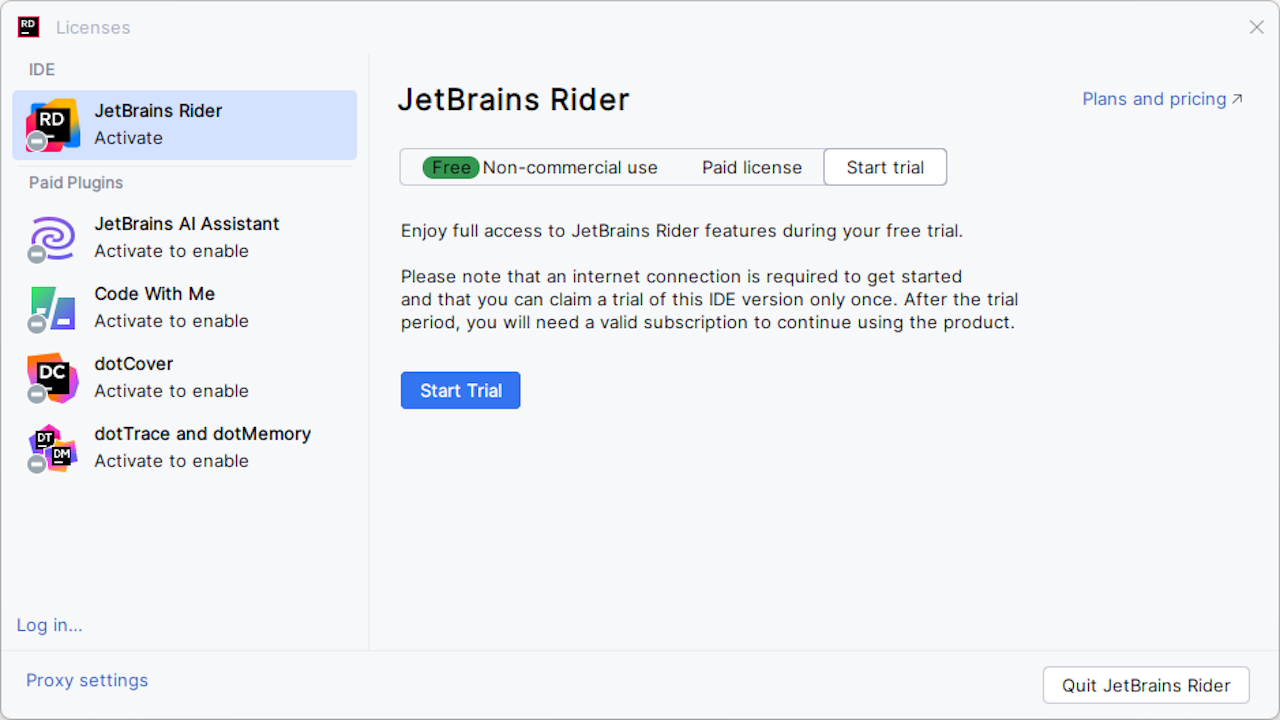Select the JetBrains Rider icon in sidebar
Screen dimensions: 1280x720
tap(51, 124)
